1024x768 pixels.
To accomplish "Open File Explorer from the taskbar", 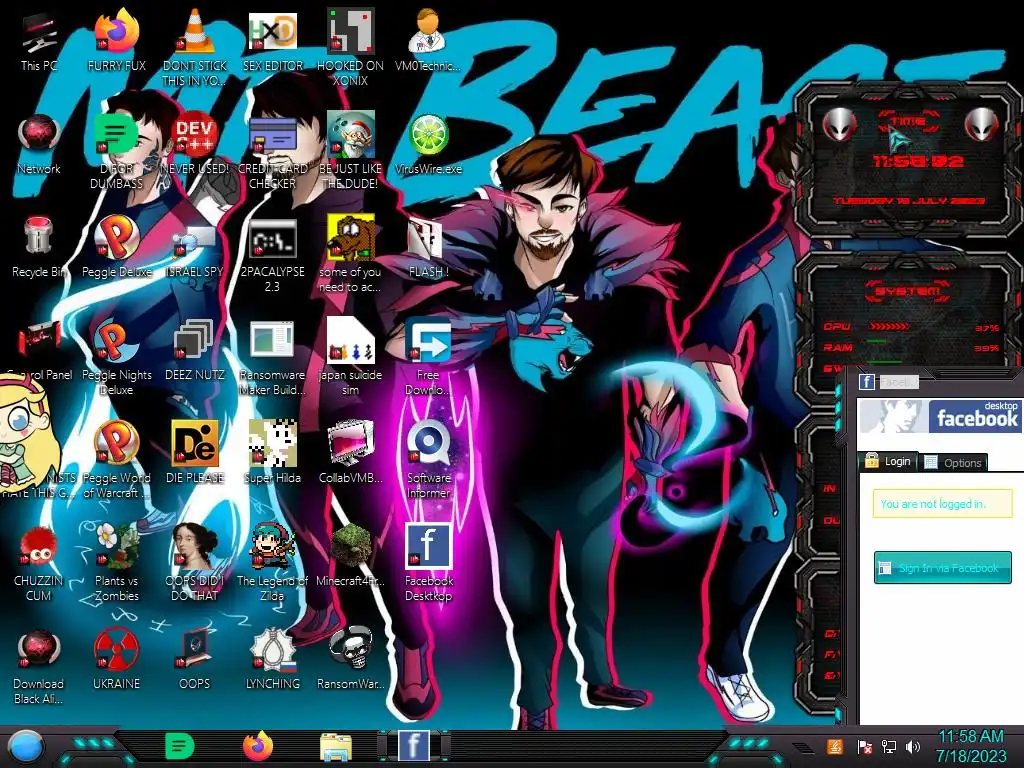I will coord(336,748).
